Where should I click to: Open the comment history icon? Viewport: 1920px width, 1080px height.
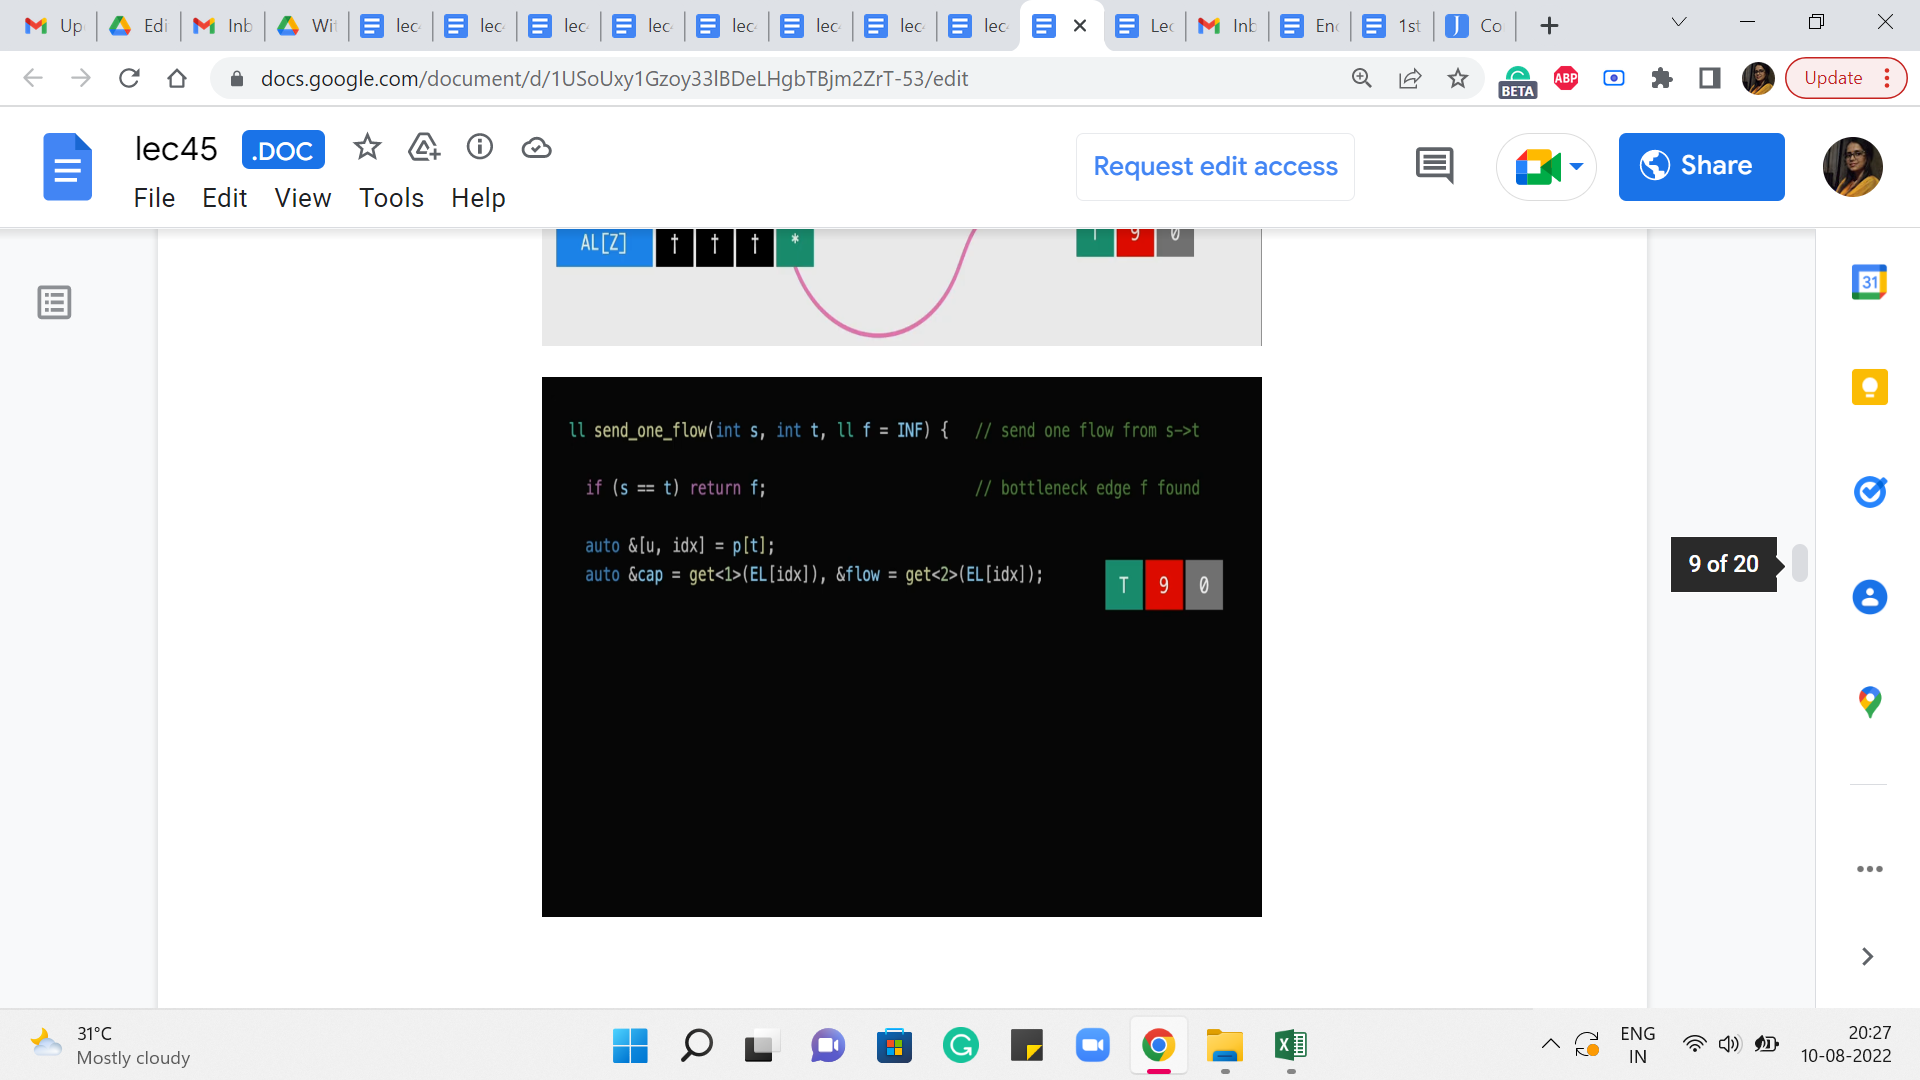tap(1434, 166)
